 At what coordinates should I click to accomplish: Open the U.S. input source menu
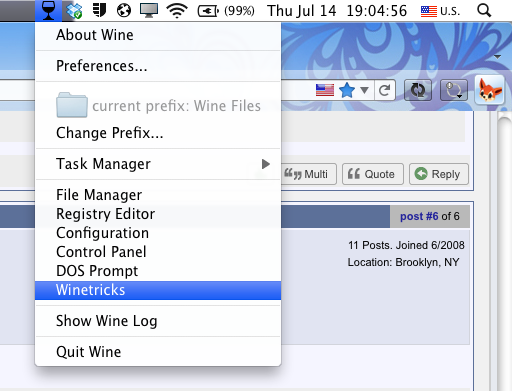point(440,11)
